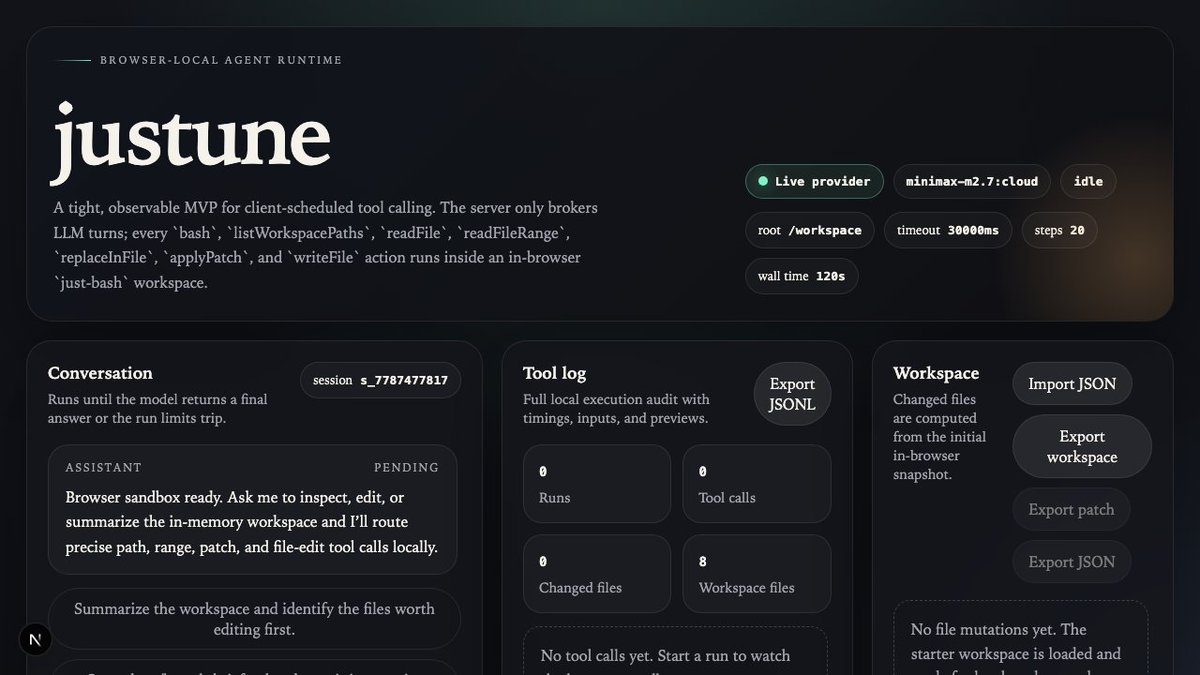Click the Conversation panel heading
Viewport: 1200px width, 675px height.
coord(100,373)
